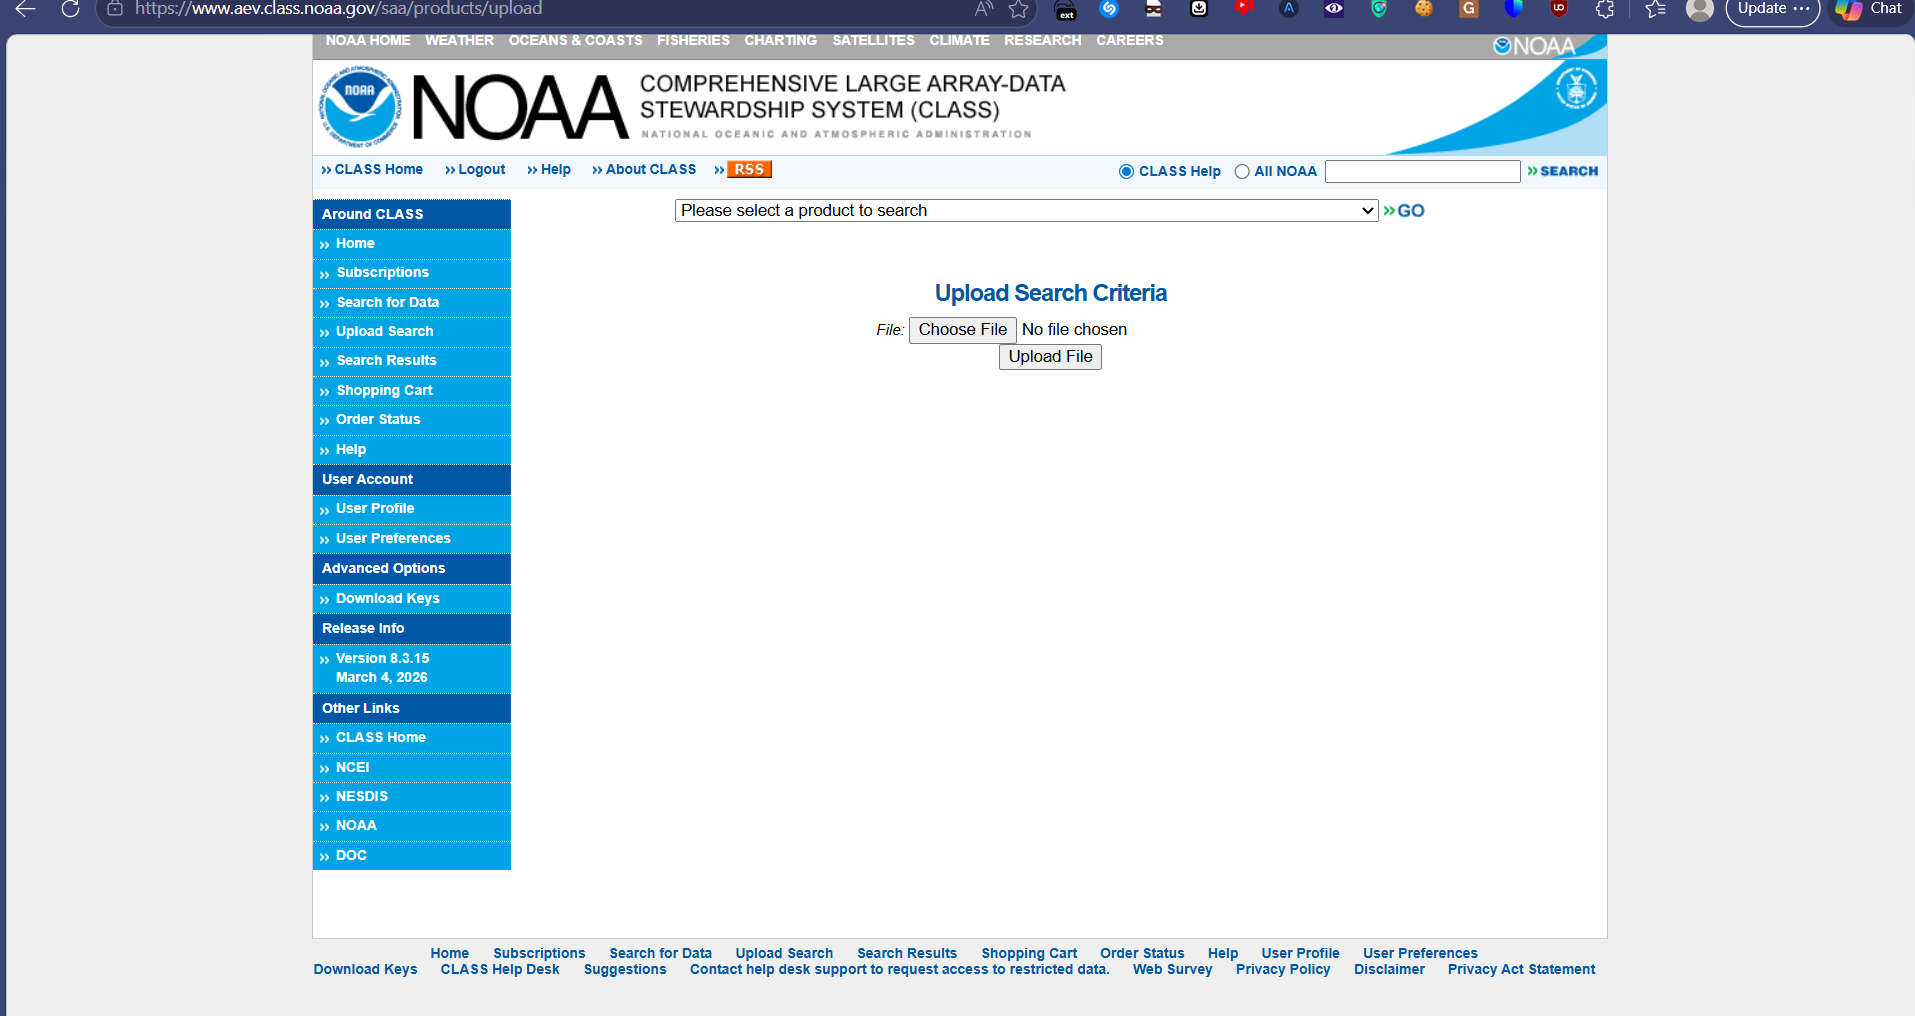This screenshot has width=1915, height=1016.
Task: Open the Read Aloud icon in address bar
Action: [984, 9]
